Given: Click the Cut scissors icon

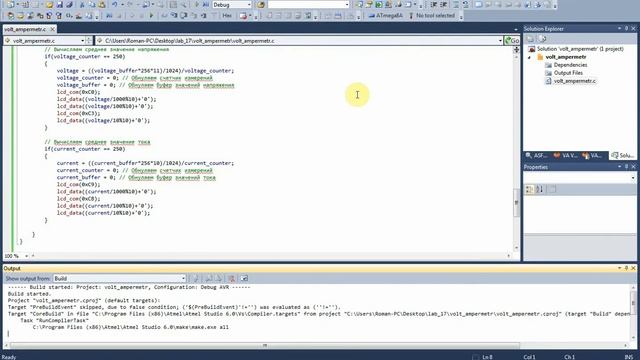Looking at the screenshot, I should click(82, 5).
